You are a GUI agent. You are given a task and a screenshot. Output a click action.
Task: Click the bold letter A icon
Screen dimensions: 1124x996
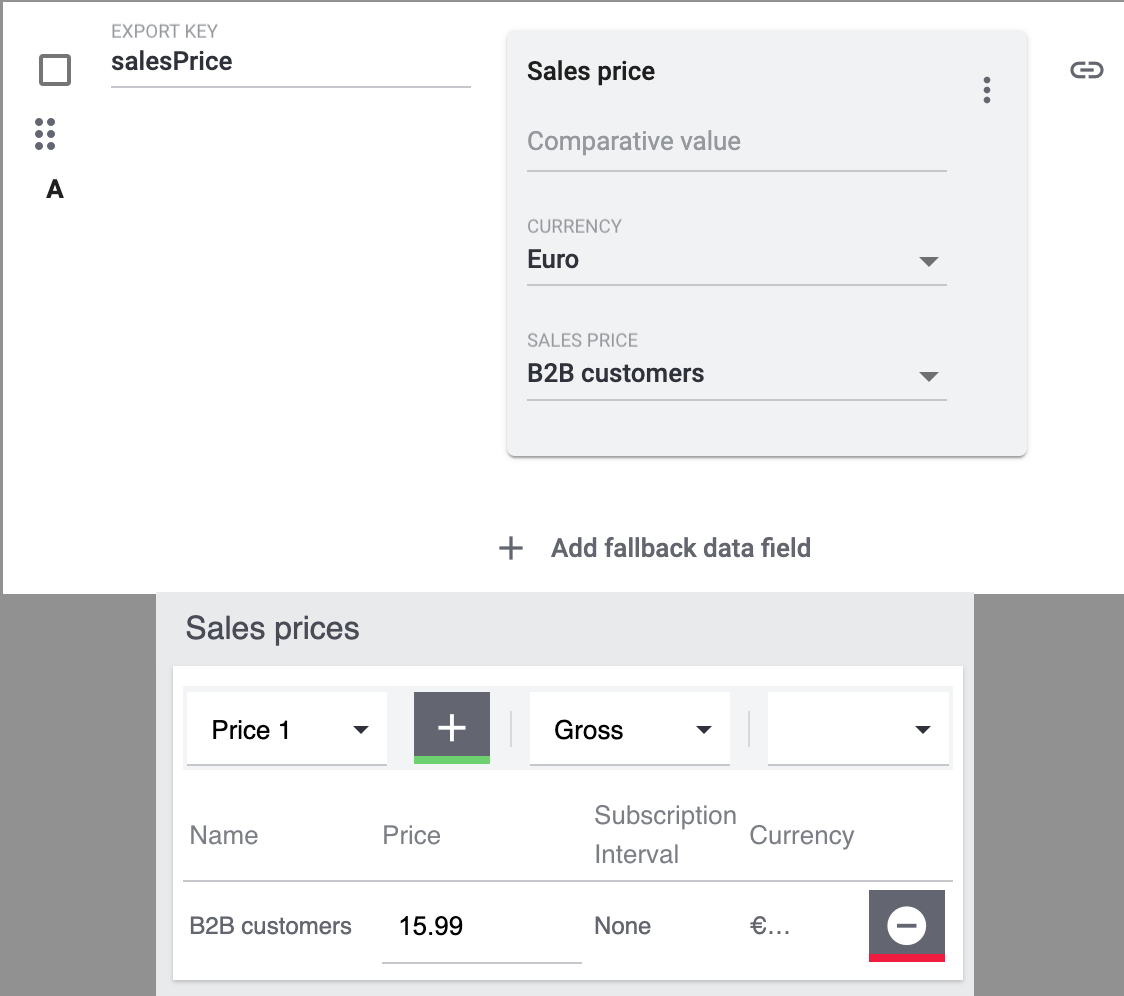coord(55,190)
